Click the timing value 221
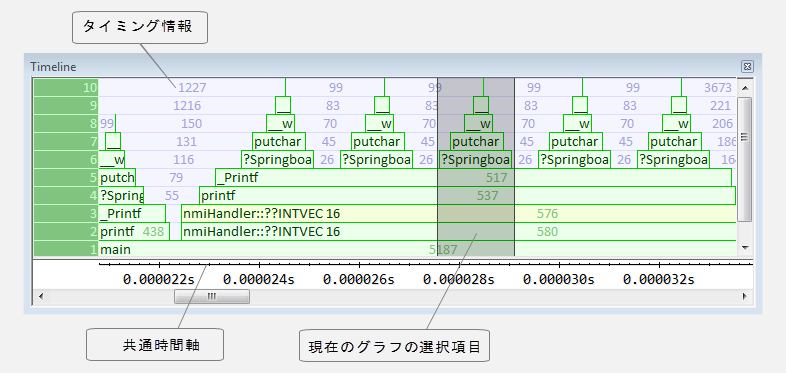The width and height of the screenshot is (786, 373). [x=720, y=106]
